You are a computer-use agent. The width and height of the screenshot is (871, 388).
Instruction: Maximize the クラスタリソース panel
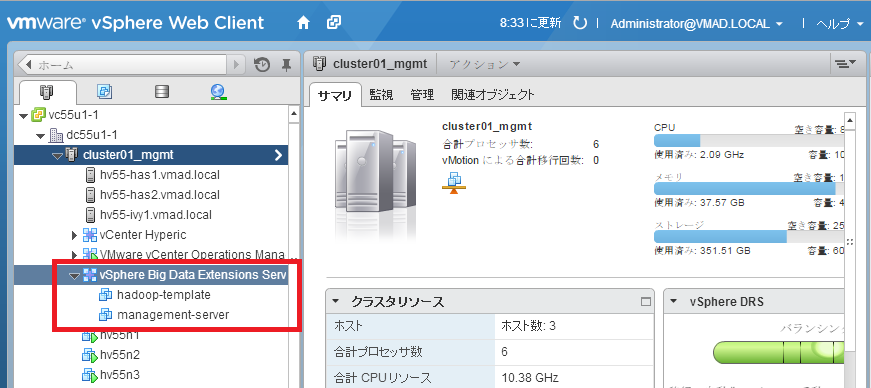coord(645,302)
